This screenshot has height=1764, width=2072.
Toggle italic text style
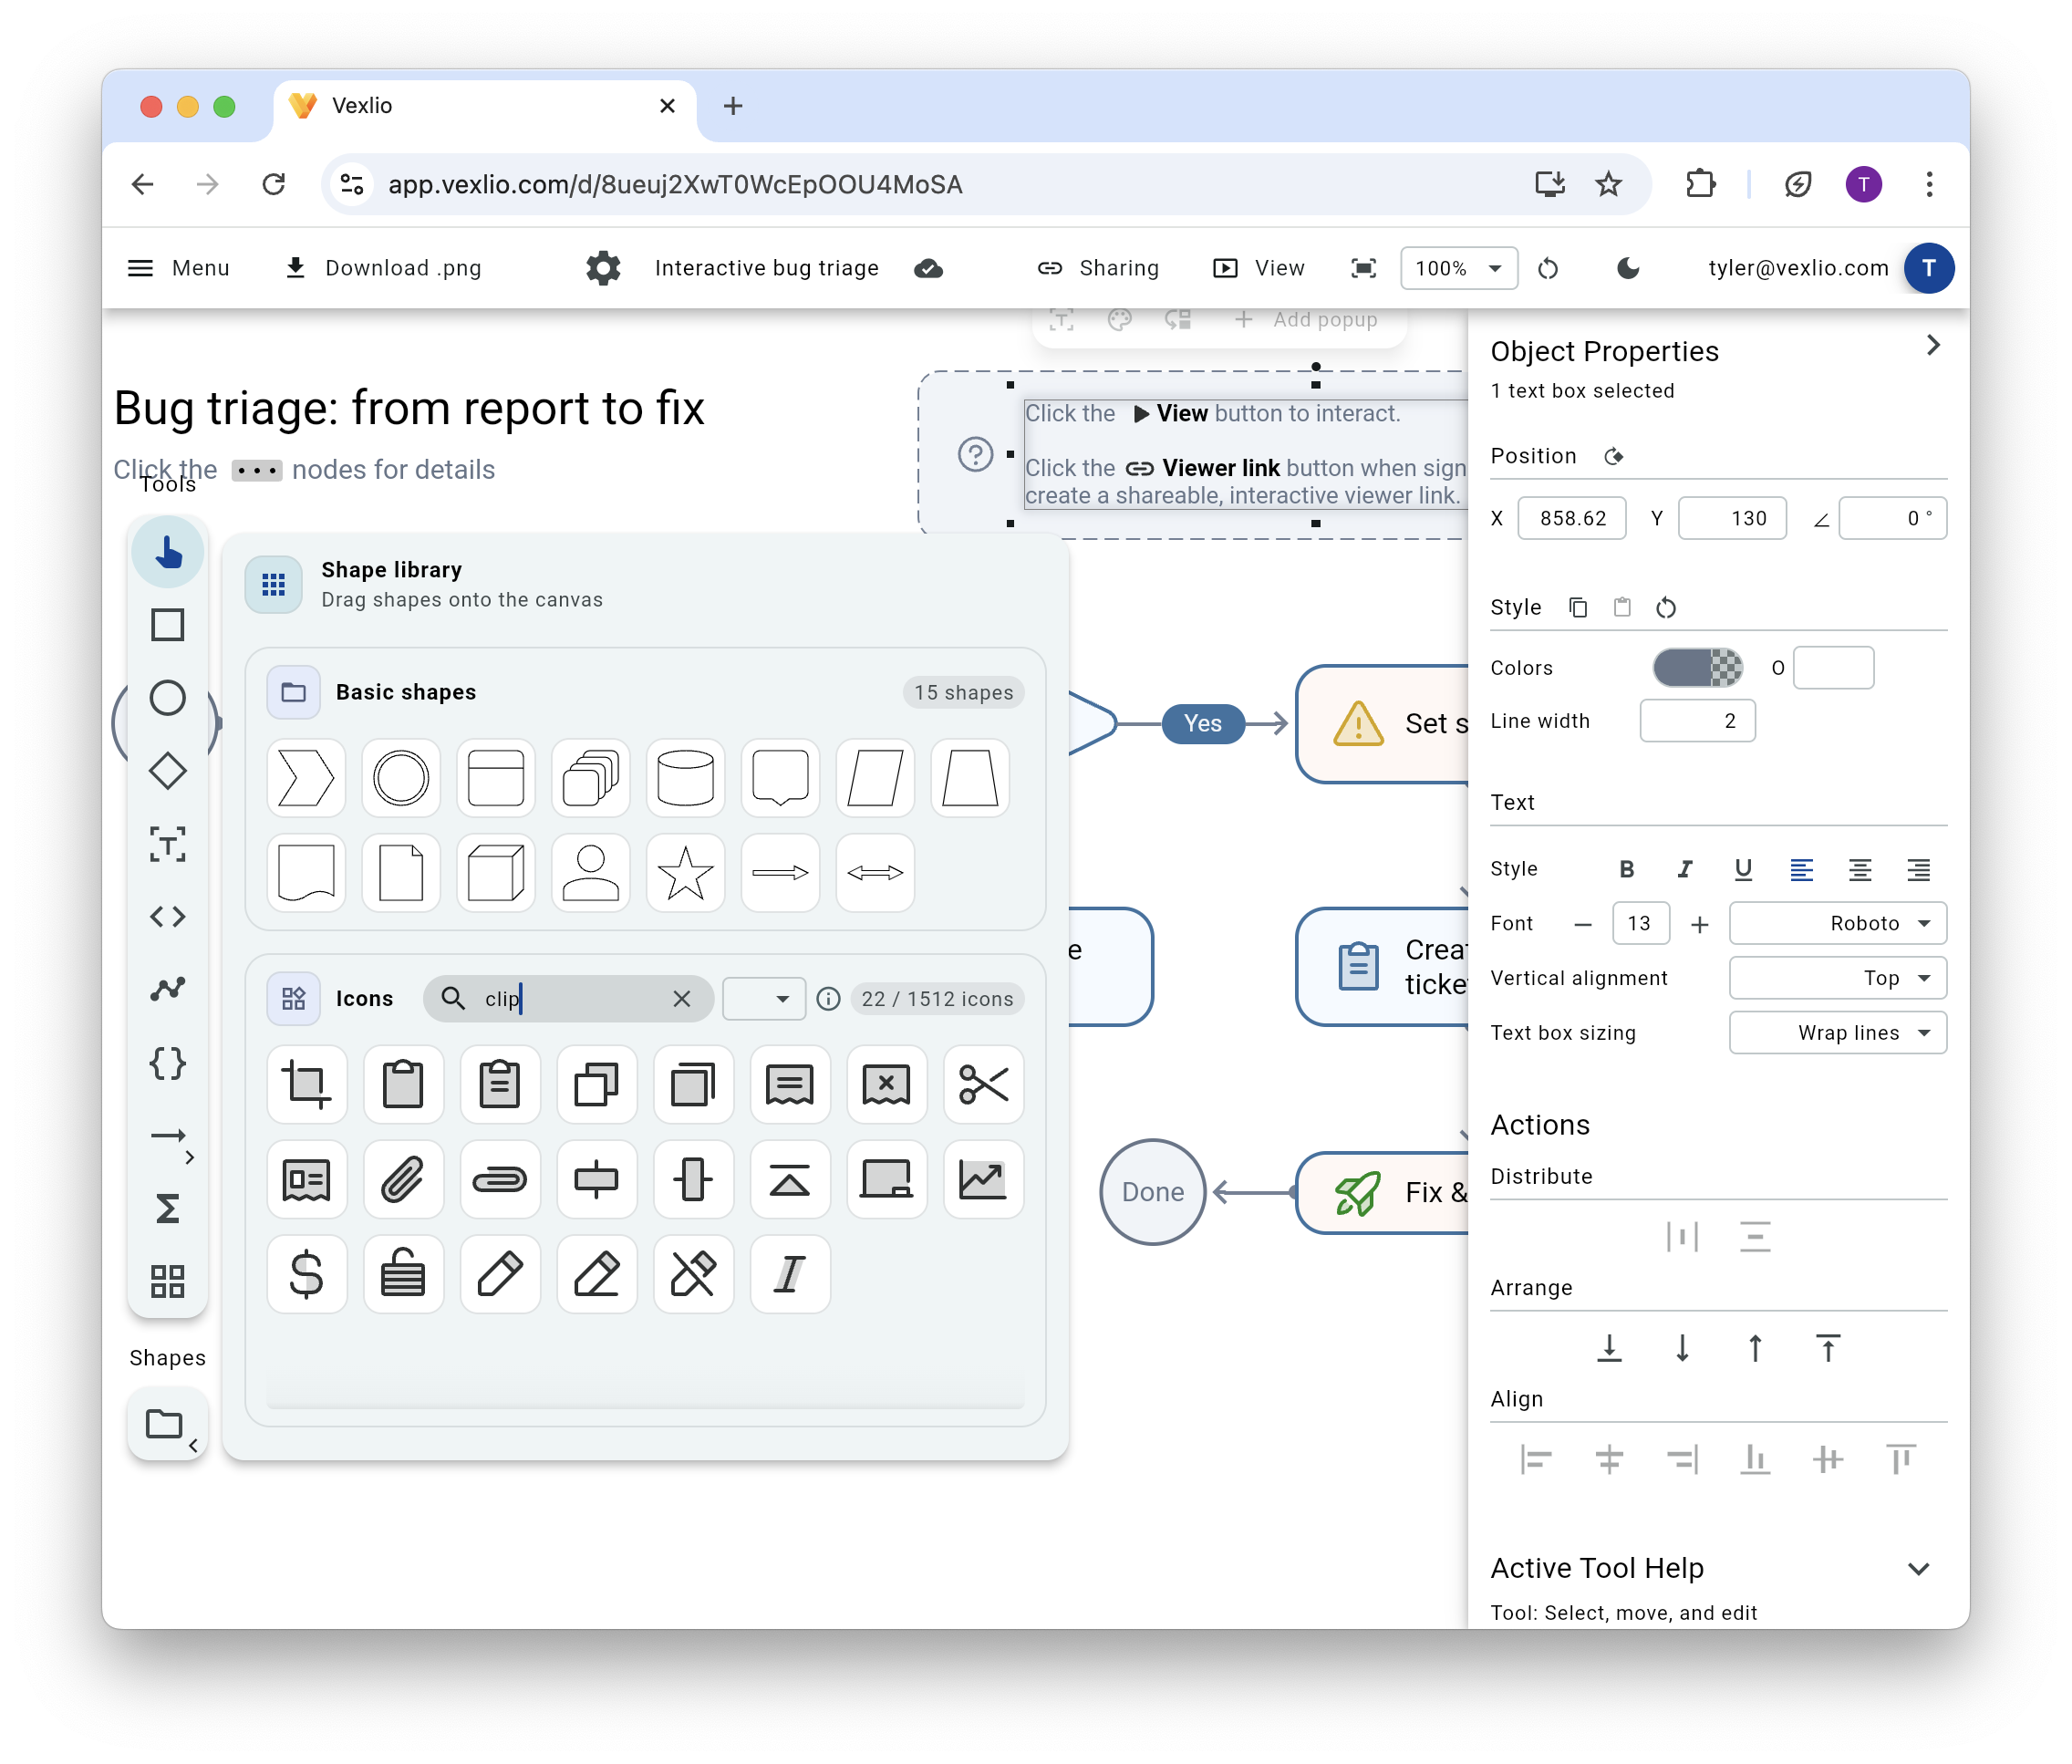pos(1685,869)
